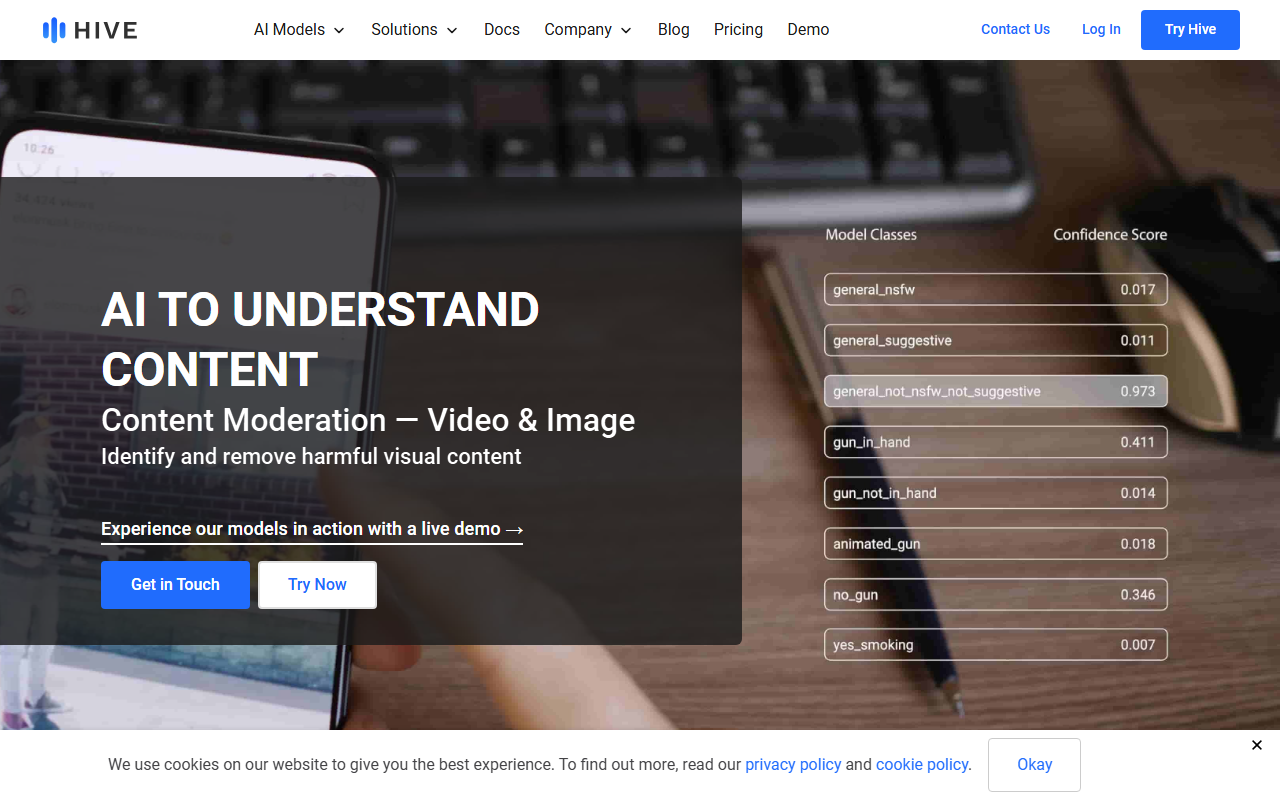Click the Model Classes column heading
This screenshot has width=1280, height=800.
point(871,235)
